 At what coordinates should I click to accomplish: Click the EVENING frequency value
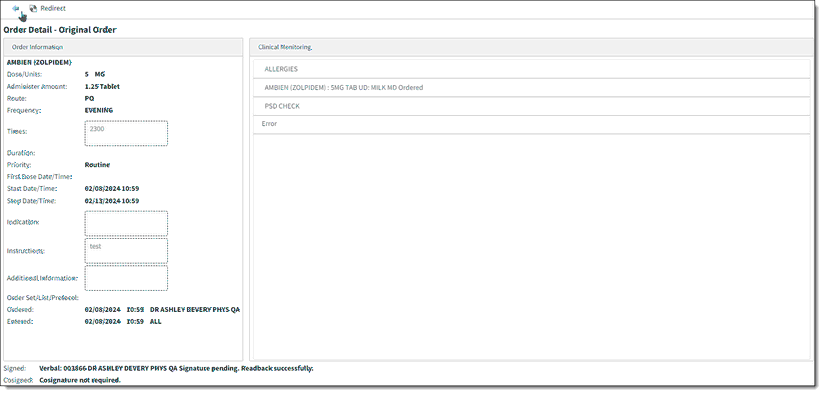tap(99, 110)
